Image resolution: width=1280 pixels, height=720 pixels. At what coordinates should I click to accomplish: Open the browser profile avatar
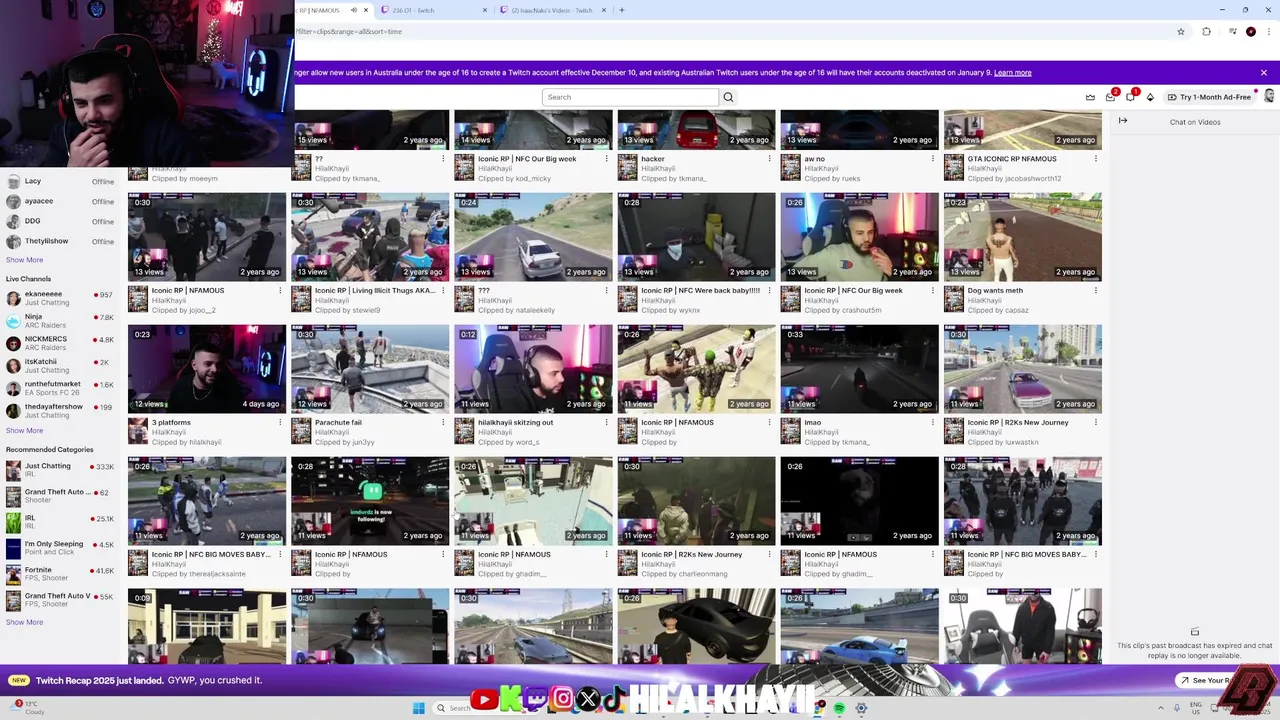tap(1250, 31)
